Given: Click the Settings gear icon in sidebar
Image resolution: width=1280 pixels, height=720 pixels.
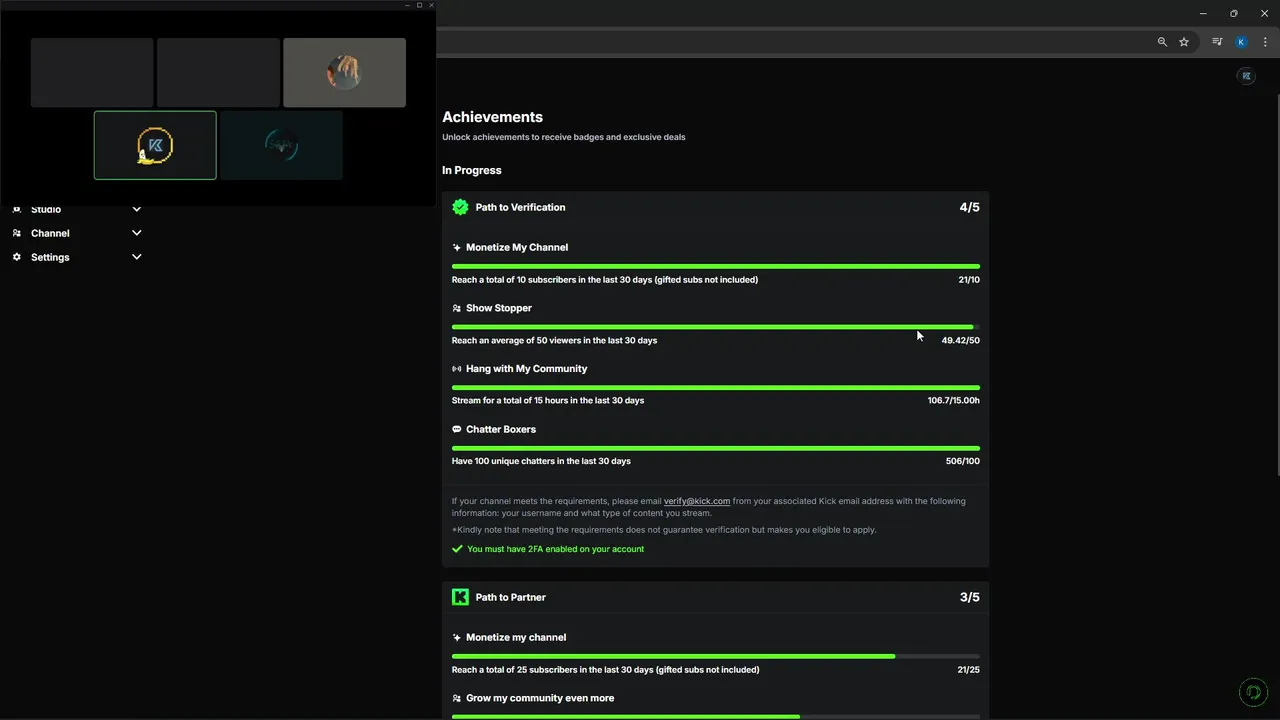Looking at the screenshot, I should (x=17, y=257).
